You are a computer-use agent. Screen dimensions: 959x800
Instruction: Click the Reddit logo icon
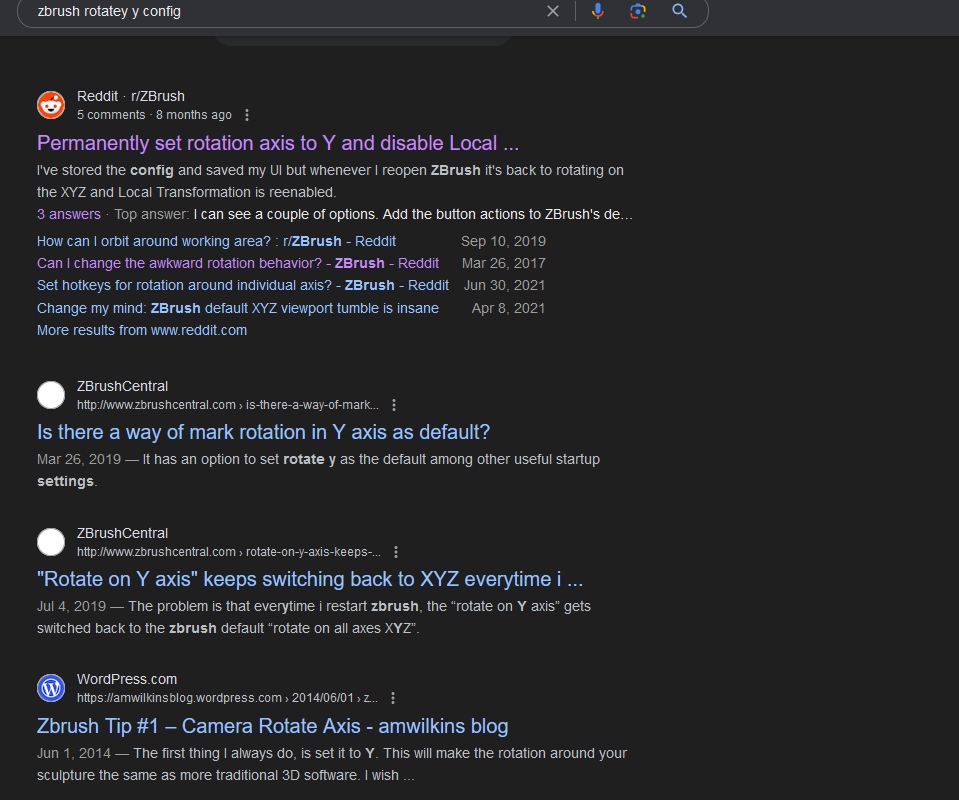pyautogui.click(x=51, y=105)
